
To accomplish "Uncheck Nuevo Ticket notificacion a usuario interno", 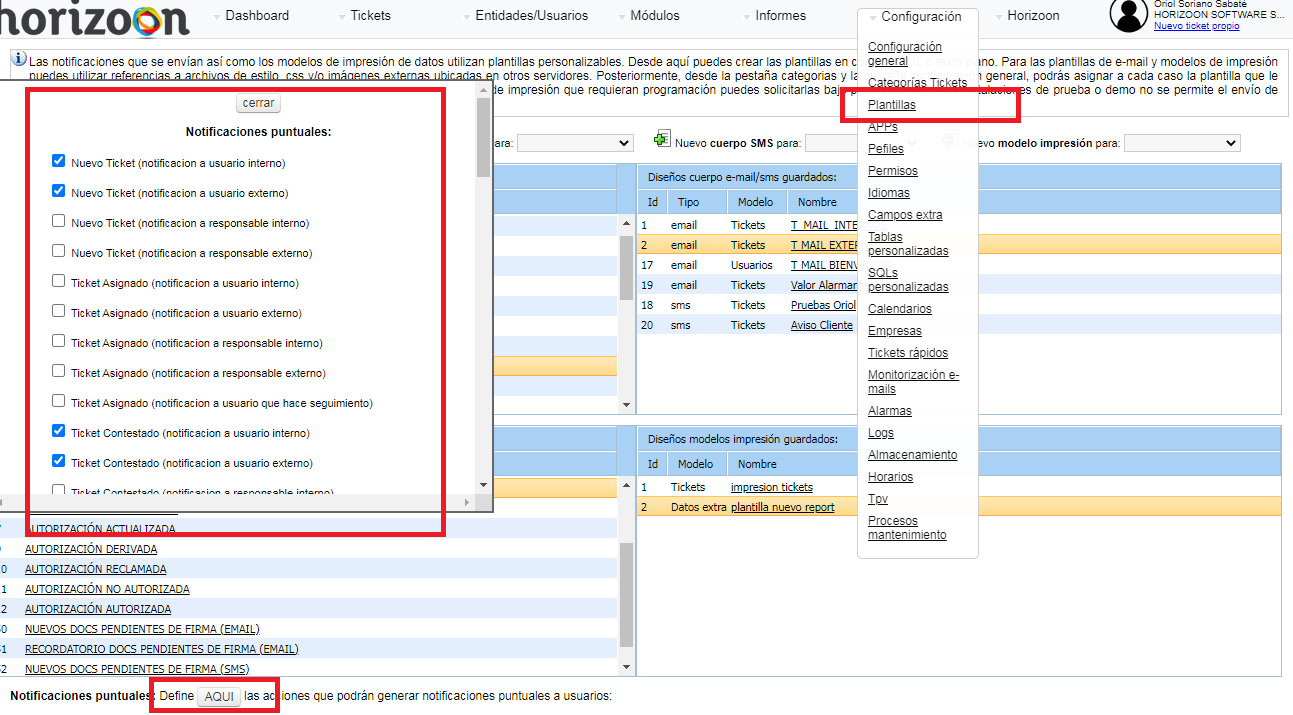I will pyautogui.click(x=59, y=161).
